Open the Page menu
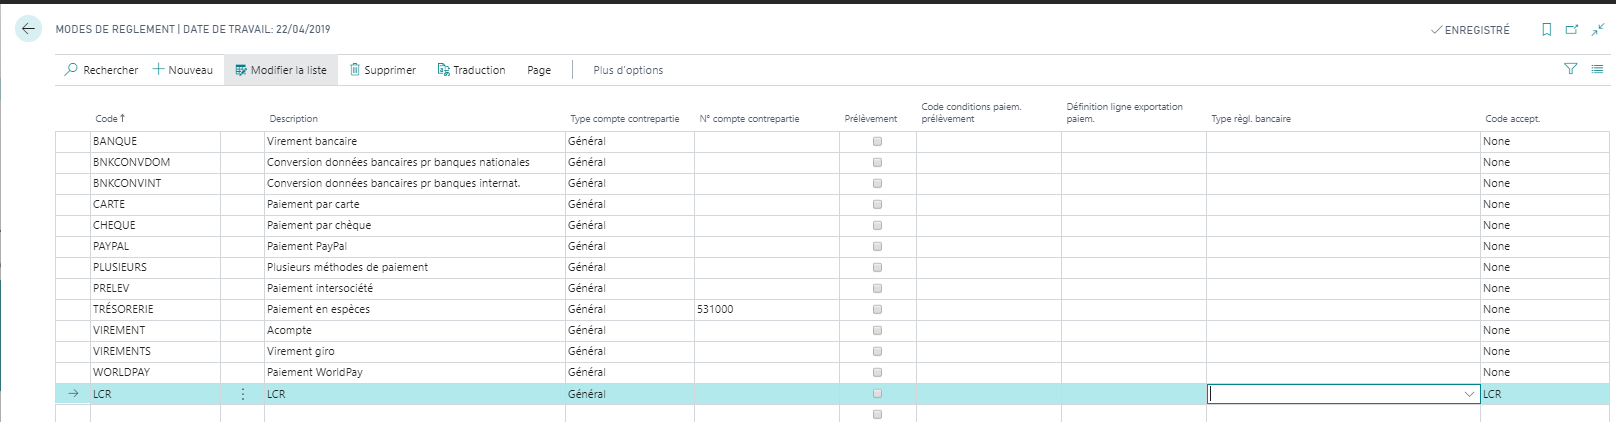Image resolution: width=1616 pixels, height=422 pixels. (x=539, y=70)
